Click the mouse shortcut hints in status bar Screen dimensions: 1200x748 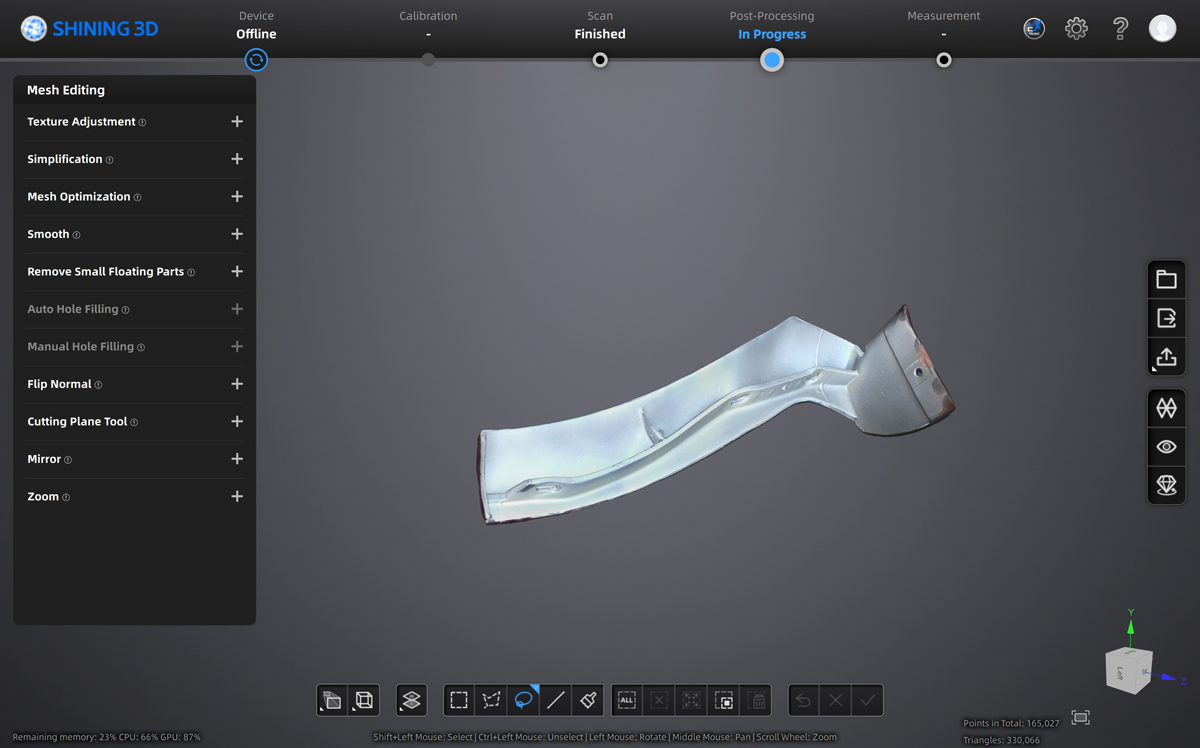(x=605, y=737)
